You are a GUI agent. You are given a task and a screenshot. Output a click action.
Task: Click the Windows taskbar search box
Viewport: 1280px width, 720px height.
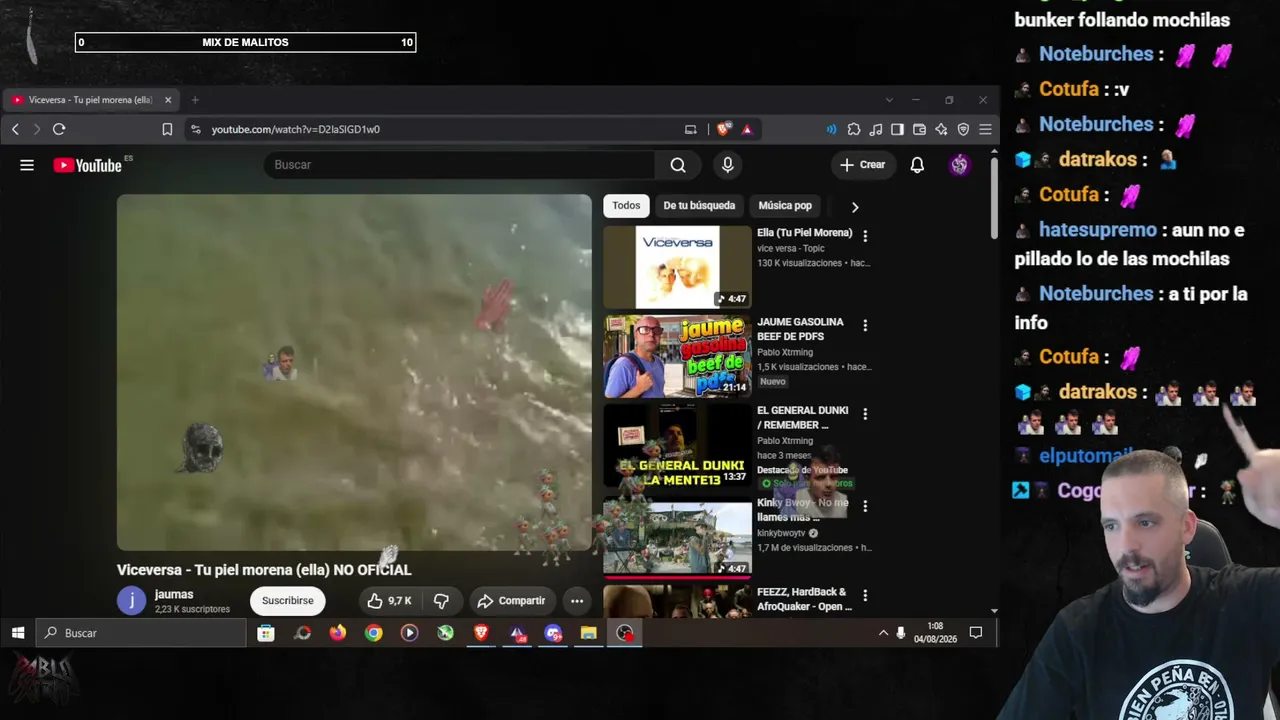pos(141,633)
